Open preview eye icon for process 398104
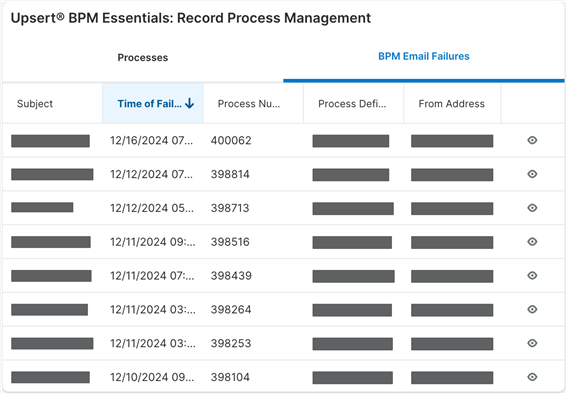This screenshot has height=394, width=567. click(x=532, y=377)
